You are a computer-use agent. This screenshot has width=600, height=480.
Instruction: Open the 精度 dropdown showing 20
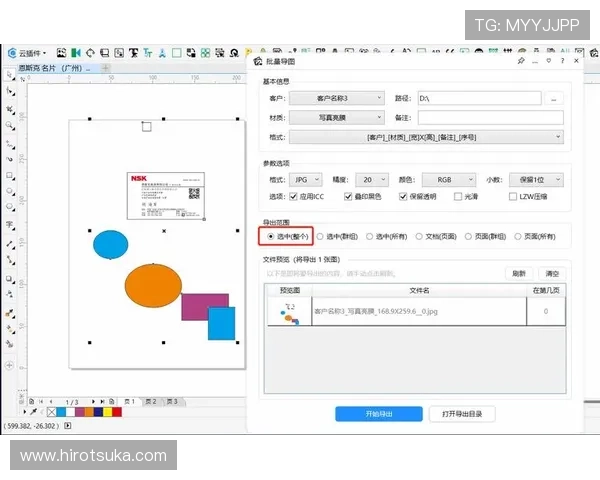pyautogui.click(x=372, y=180)
